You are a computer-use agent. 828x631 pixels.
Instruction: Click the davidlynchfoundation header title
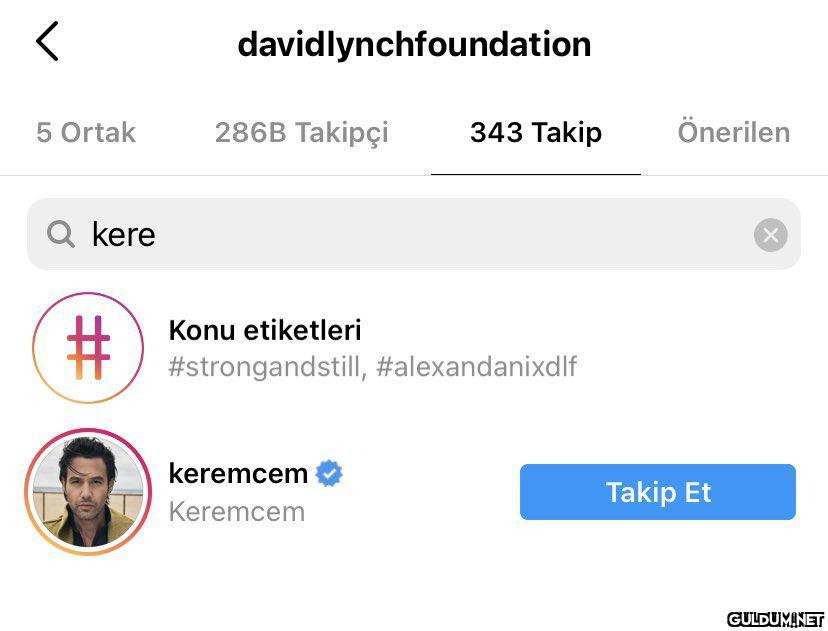[415, 44]
